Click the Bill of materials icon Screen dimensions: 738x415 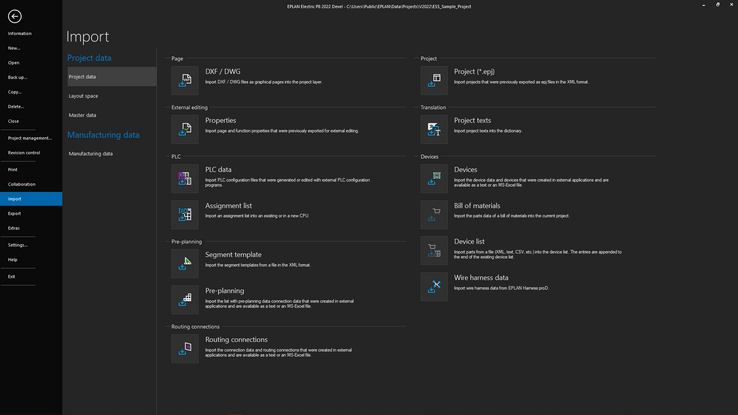tap(434, 215)
